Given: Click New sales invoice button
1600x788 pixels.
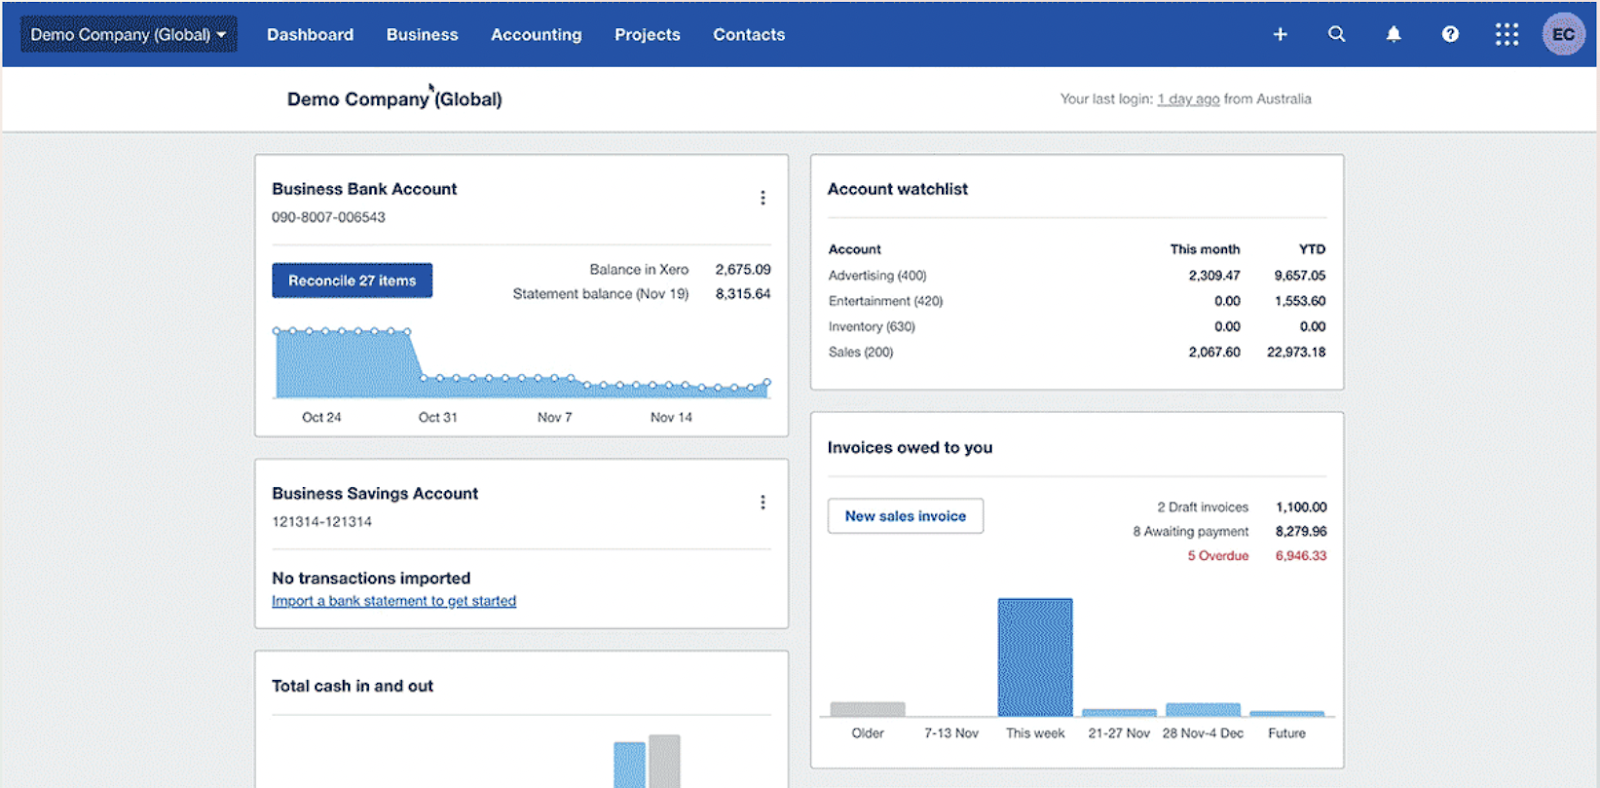Looking at the screenshot, I should click(905, 516).
